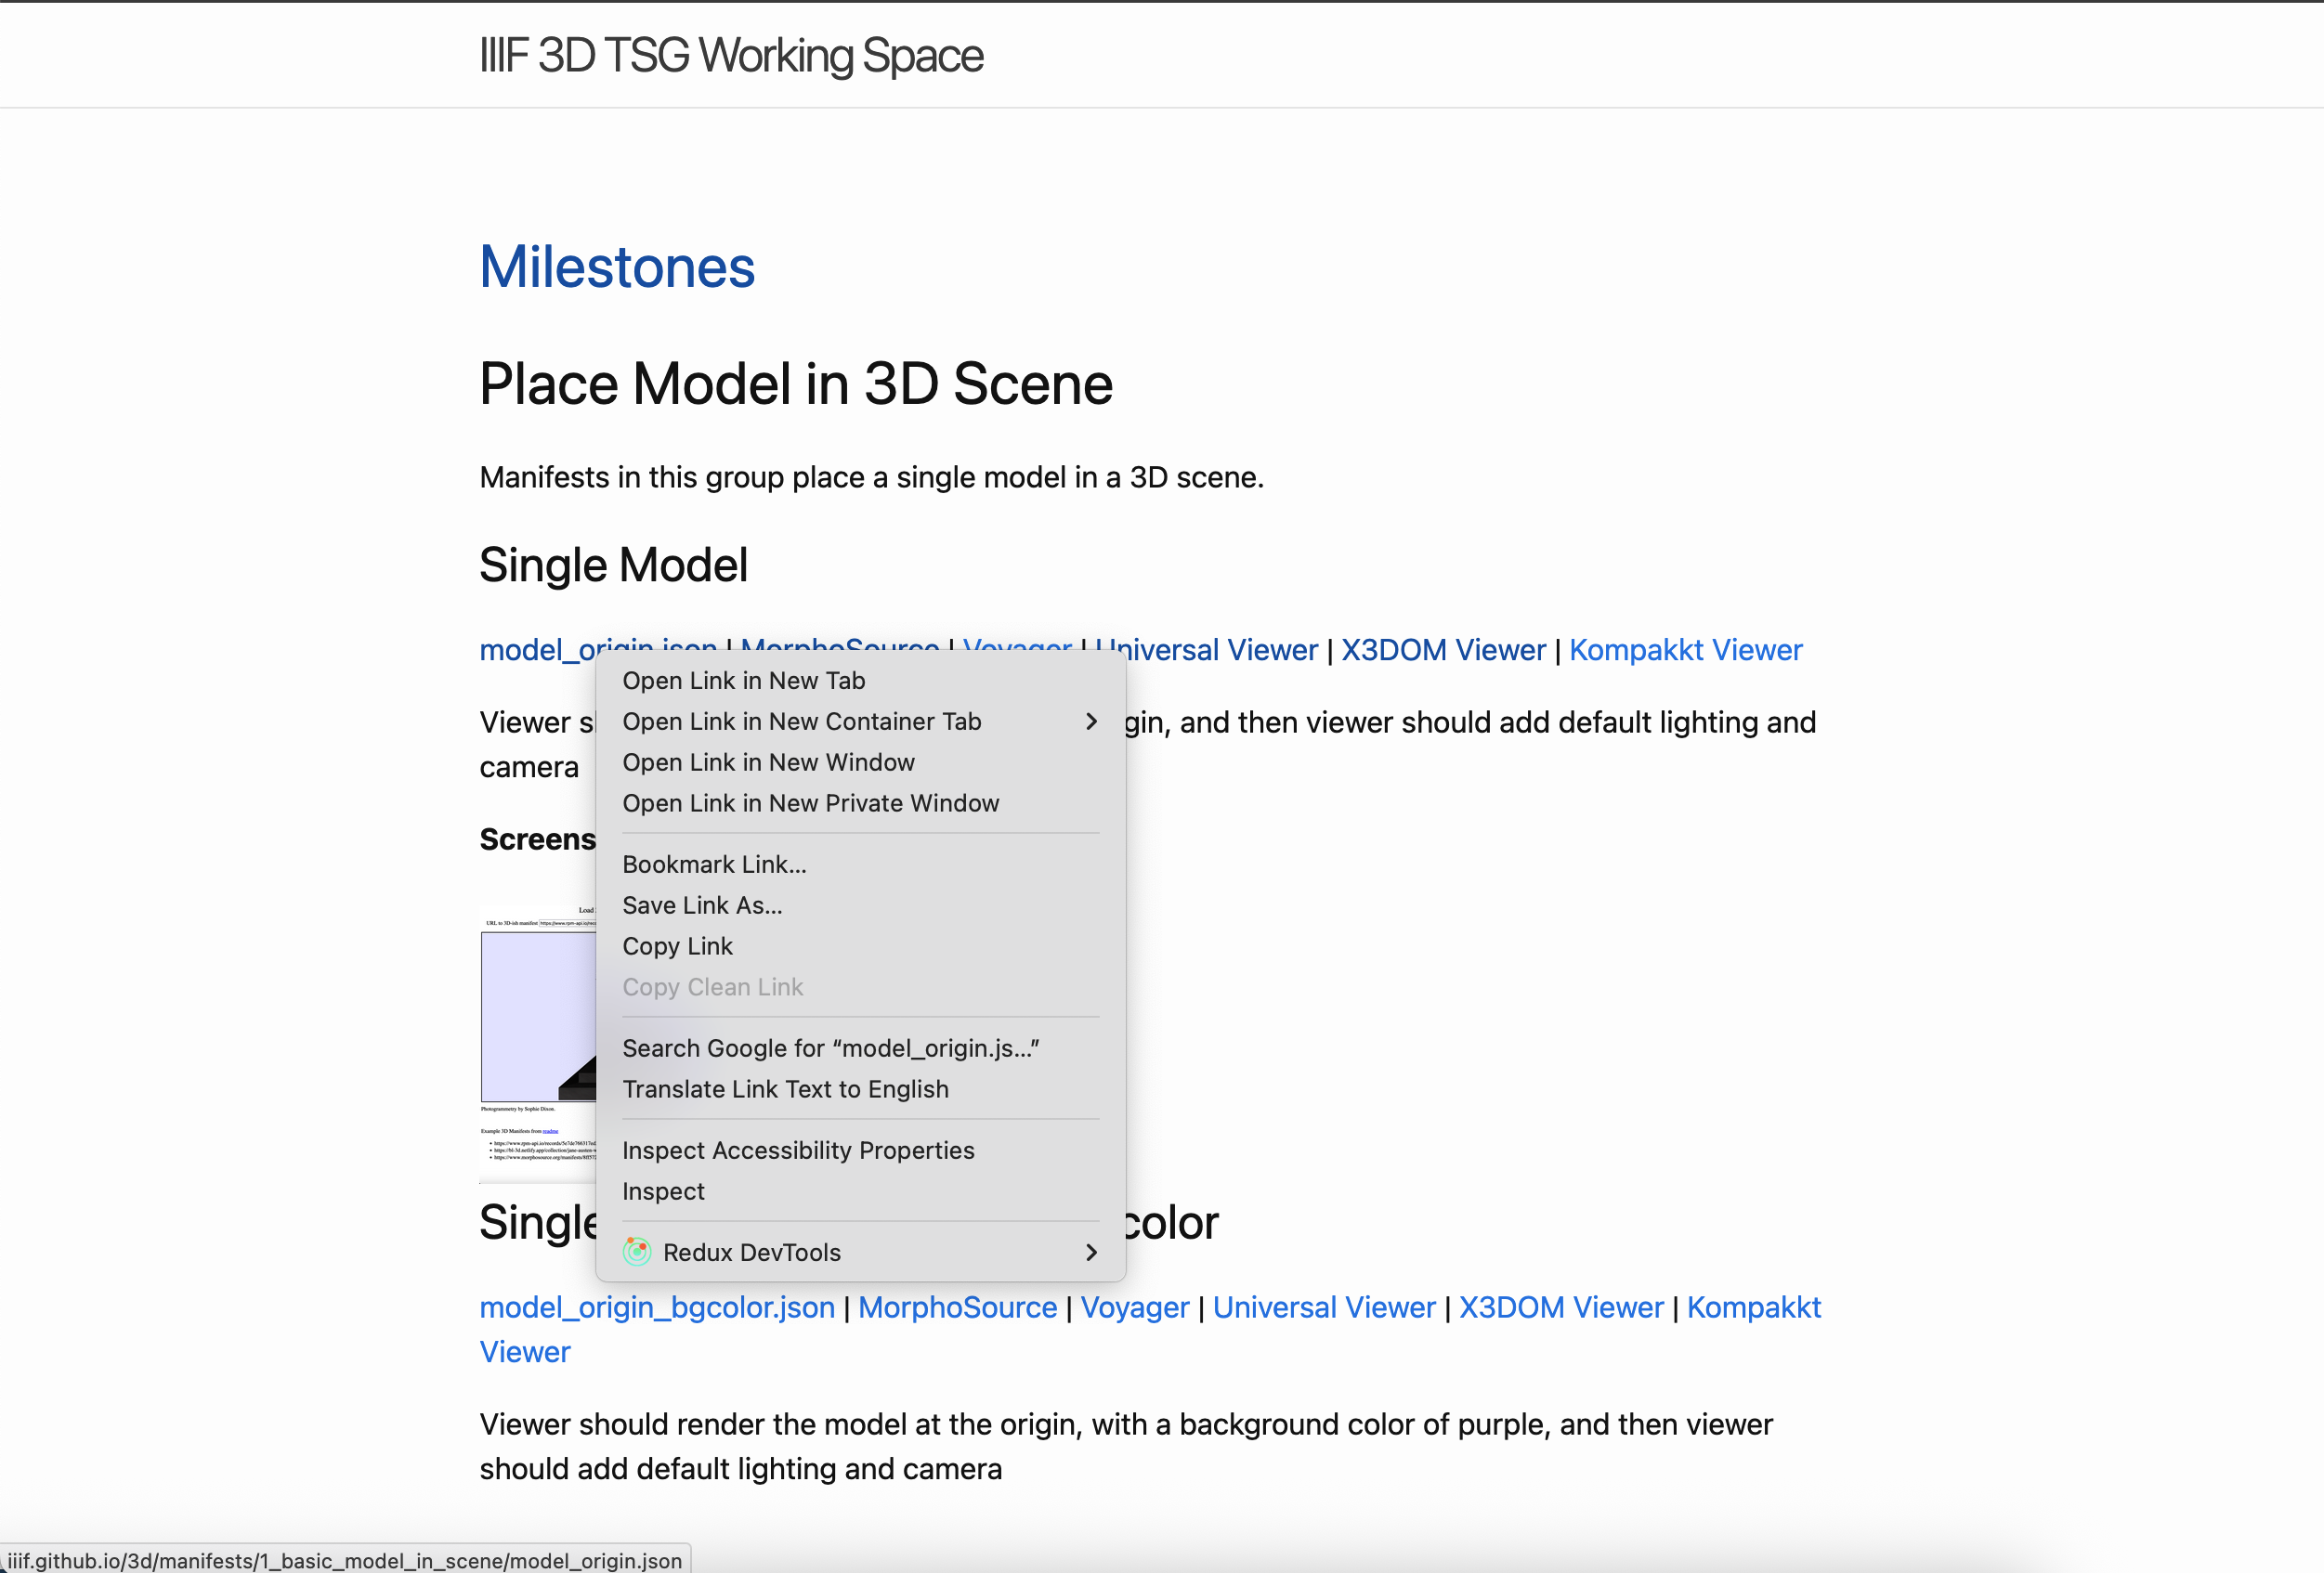The height and width of the screenshot is (1573, 2324).
Task: Click the Redux DevTools icon
Action: point(637,1252)
